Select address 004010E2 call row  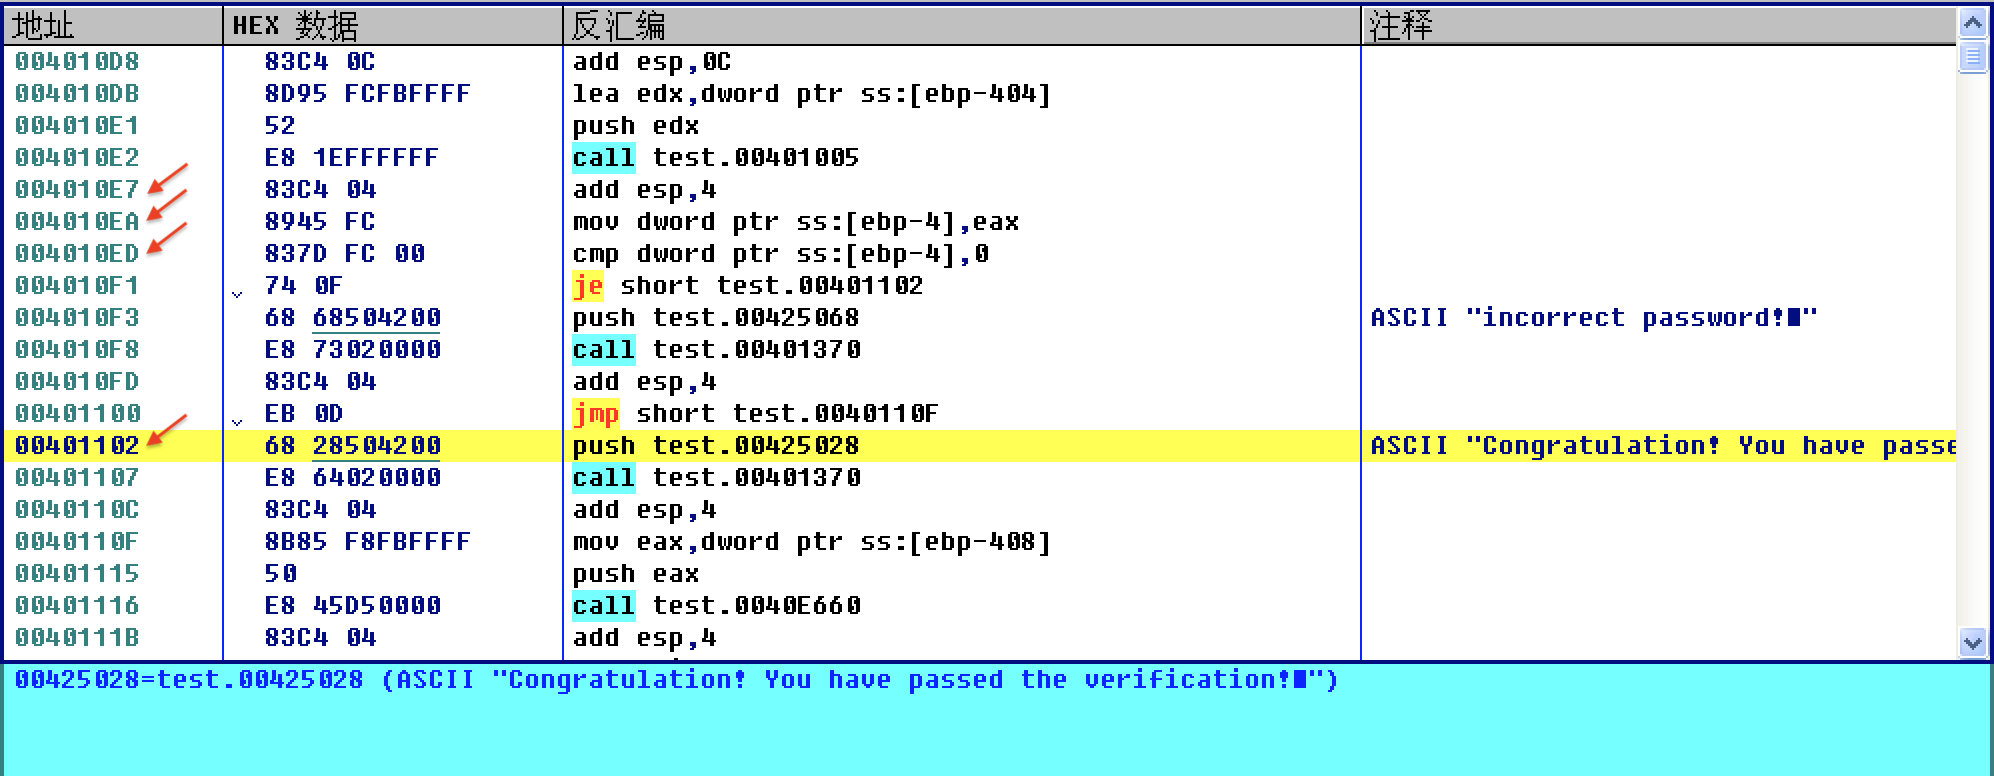pyautogui.click(x=77, y=158)
